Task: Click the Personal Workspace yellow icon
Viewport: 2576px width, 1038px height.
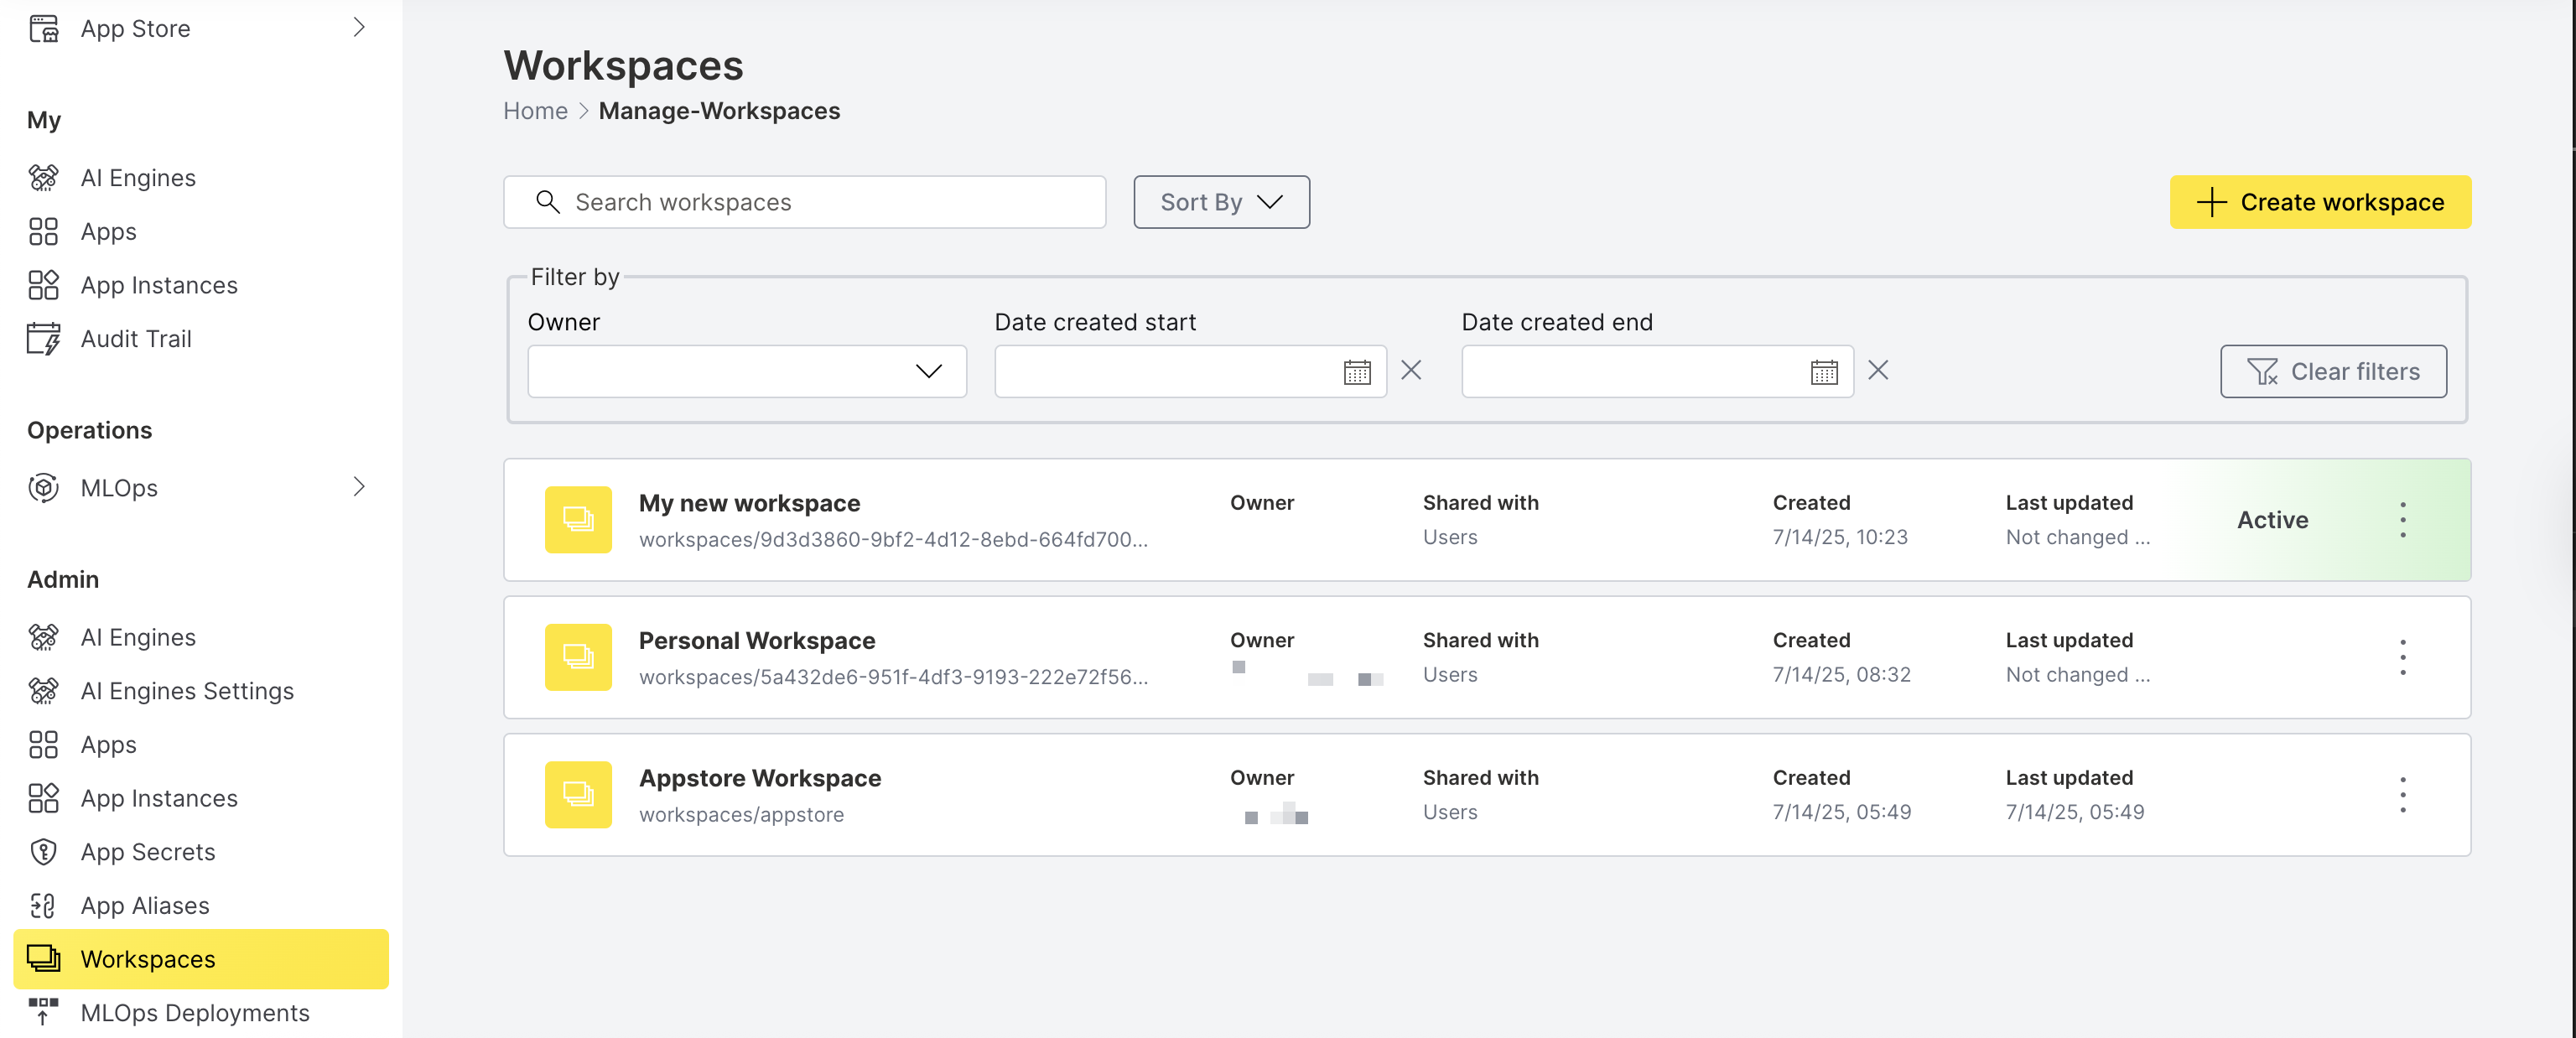Action: (x=578, y=657)
